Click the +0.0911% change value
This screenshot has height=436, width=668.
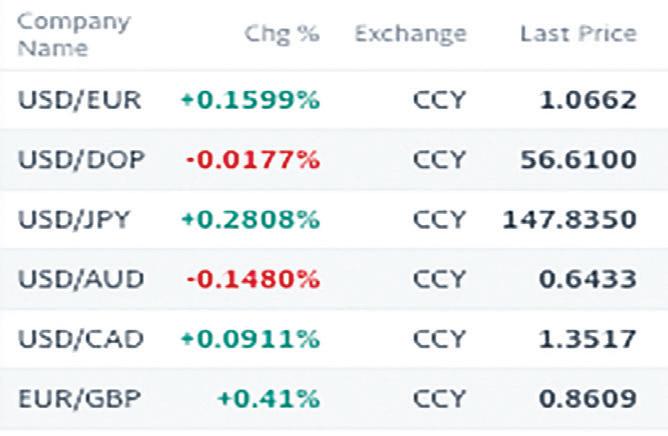click(250, 339)
